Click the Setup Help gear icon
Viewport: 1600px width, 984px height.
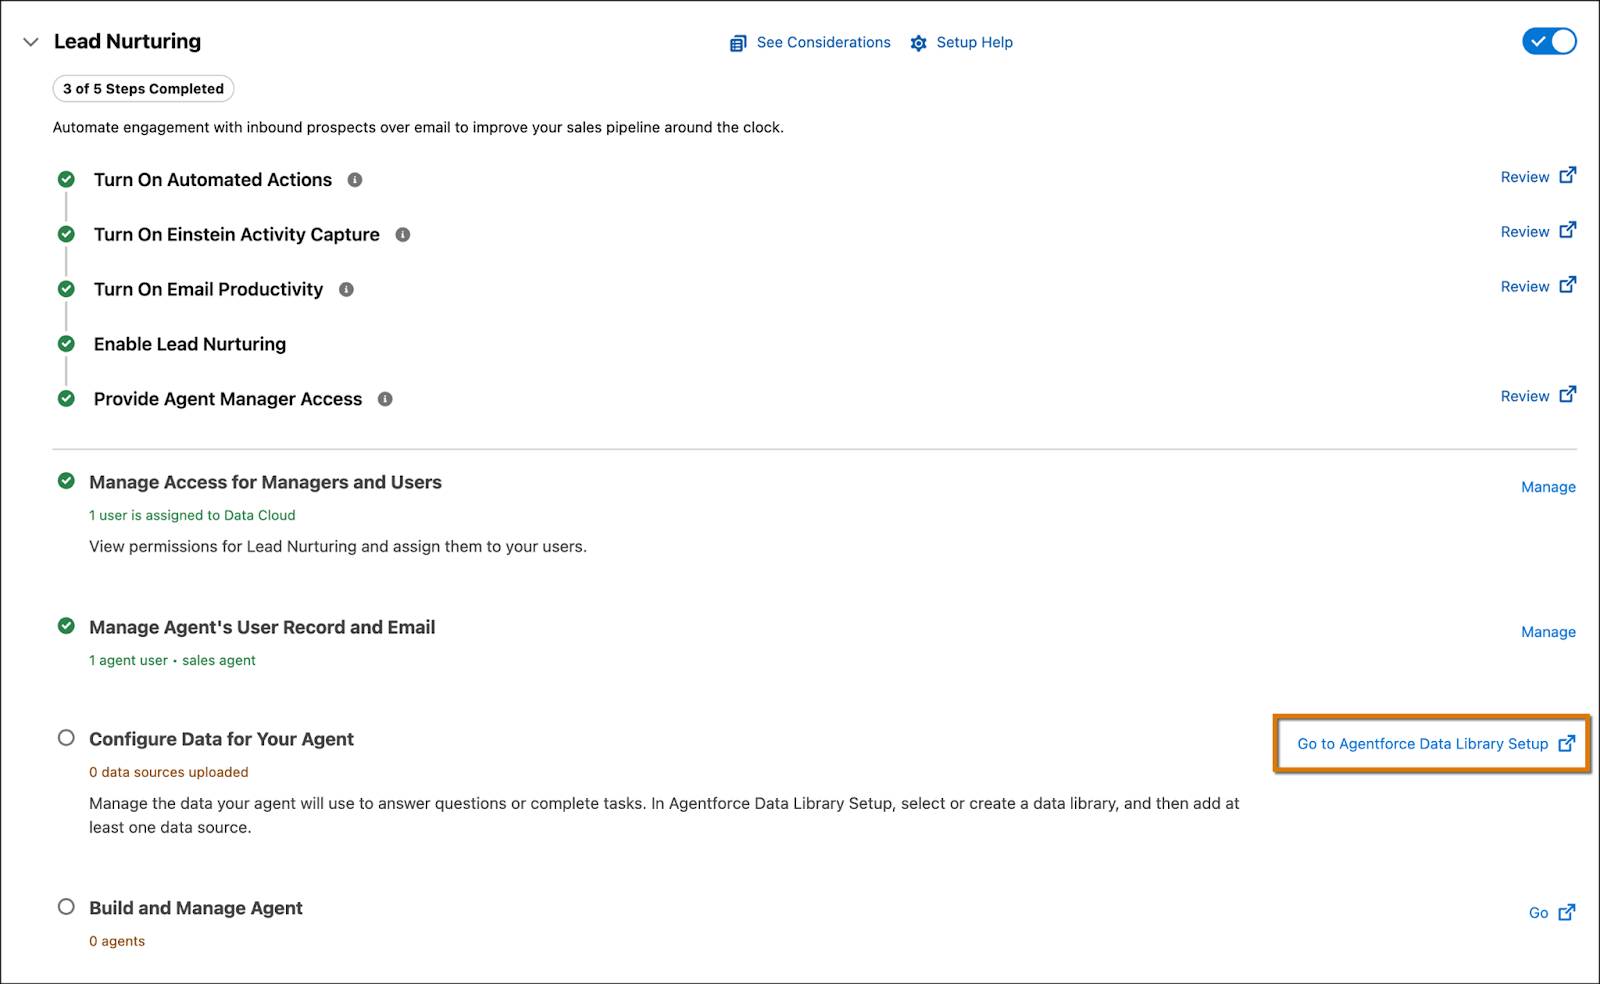(x=919, y=43)
